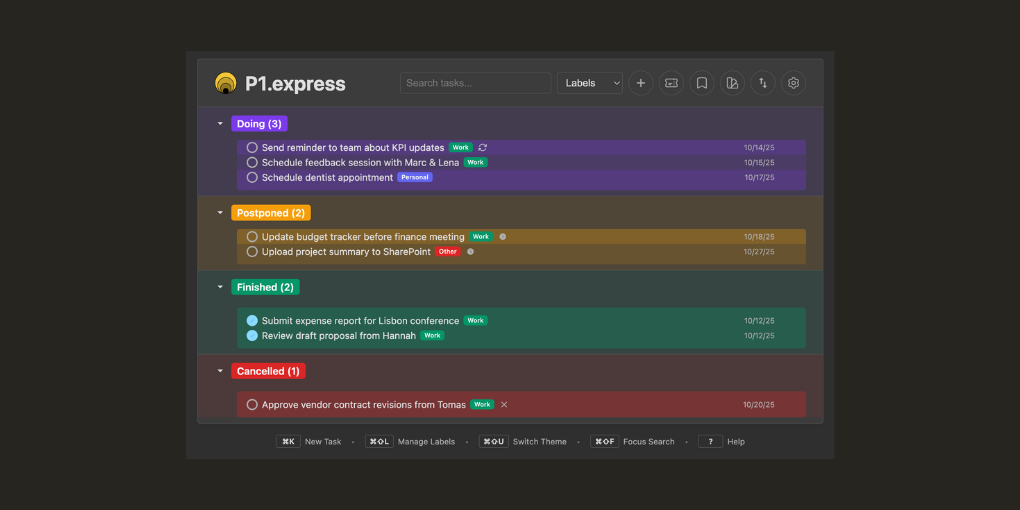The height and width of the screenshot is (510, 1020).
Task: Click the plus icon to add a task
Action: [x=641, y=83]
